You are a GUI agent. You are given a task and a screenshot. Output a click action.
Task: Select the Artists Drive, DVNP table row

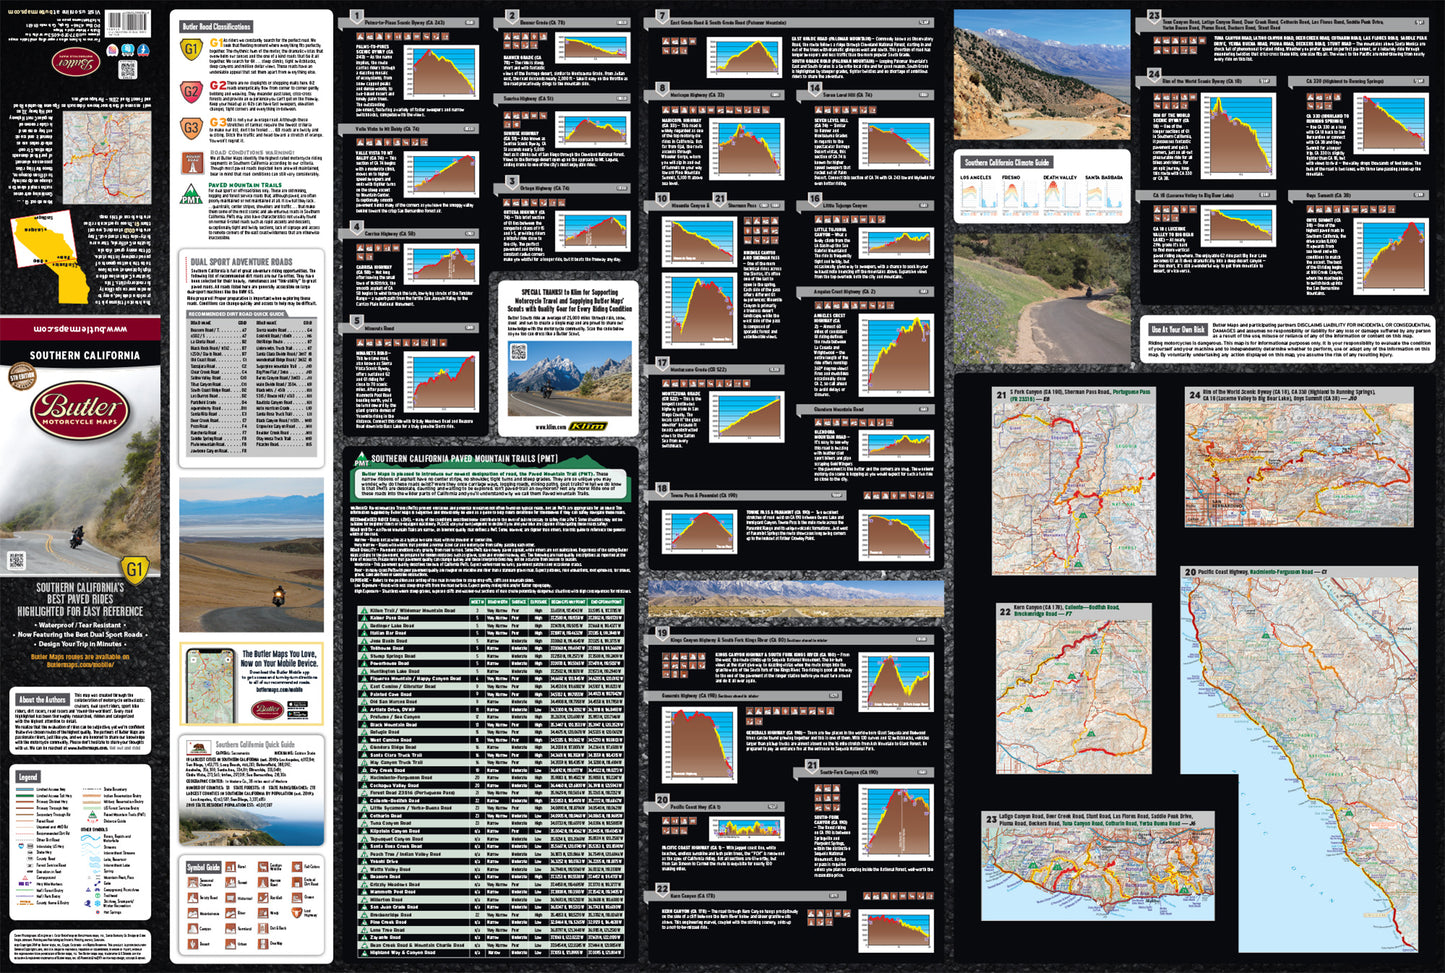491,709
